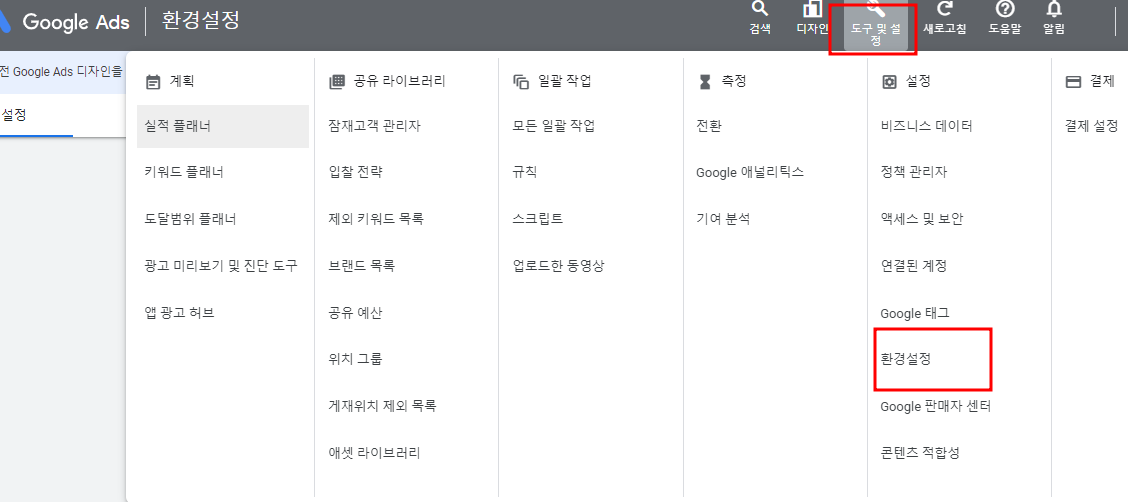The image size is (1128, 502).
Task: Open 제외 키워드 목록
Action: 376,219
